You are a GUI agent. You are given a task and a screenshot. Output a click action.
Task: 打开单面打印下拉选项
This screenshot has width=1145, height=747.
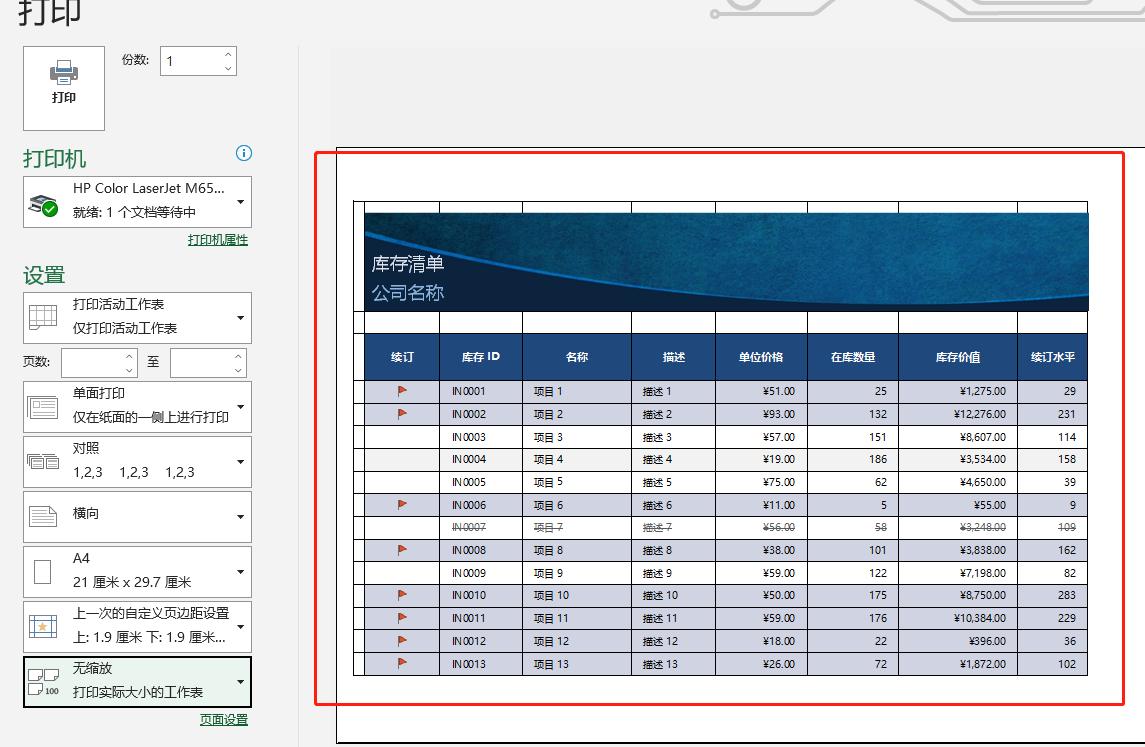click(x=239, y=407)
